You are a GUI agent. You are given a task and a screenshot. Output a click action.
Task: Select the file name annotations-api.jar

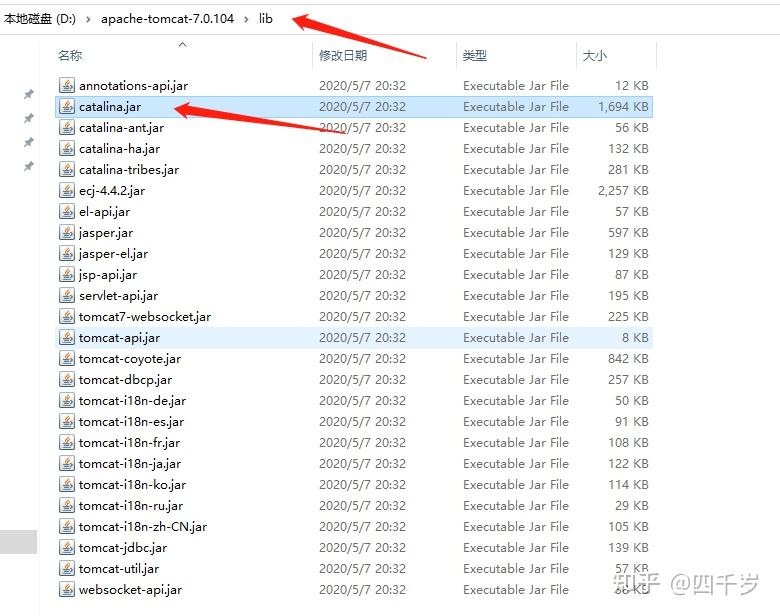(133, 86)
